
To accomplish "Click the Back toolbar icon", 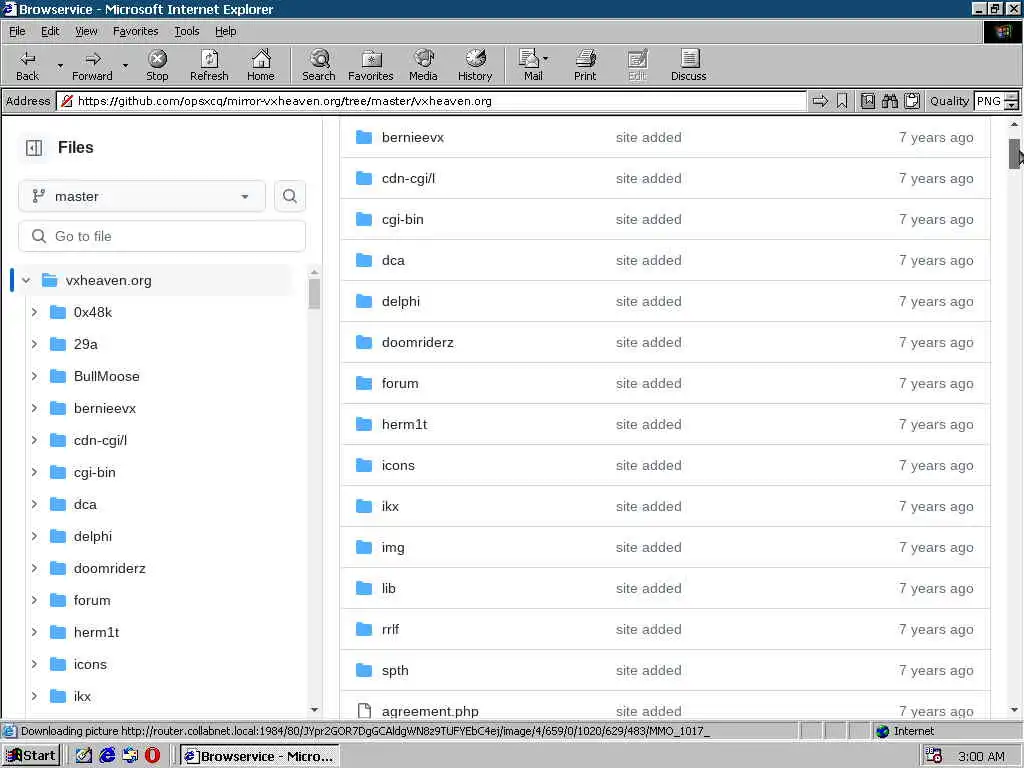I will click(x=27, y=65).
